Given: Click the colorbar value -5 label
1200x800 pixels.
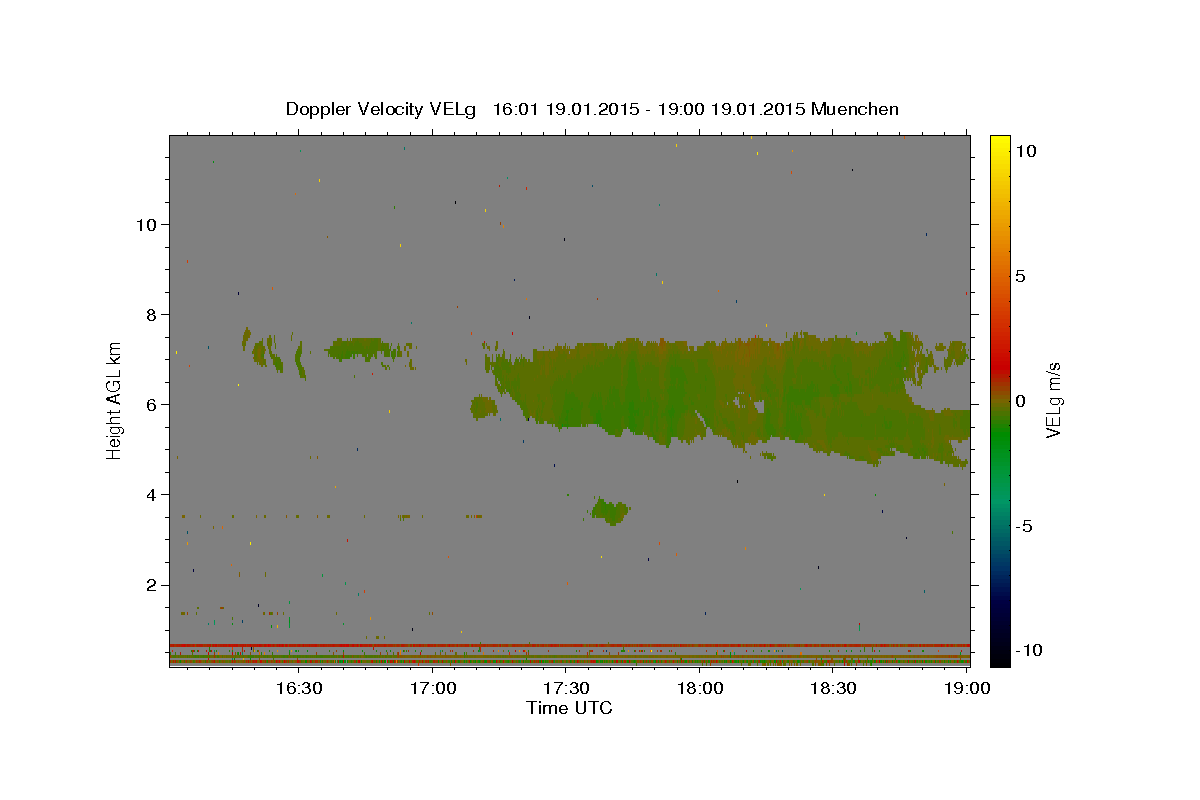Looking at the screenshot, I should pos(1025,526).
